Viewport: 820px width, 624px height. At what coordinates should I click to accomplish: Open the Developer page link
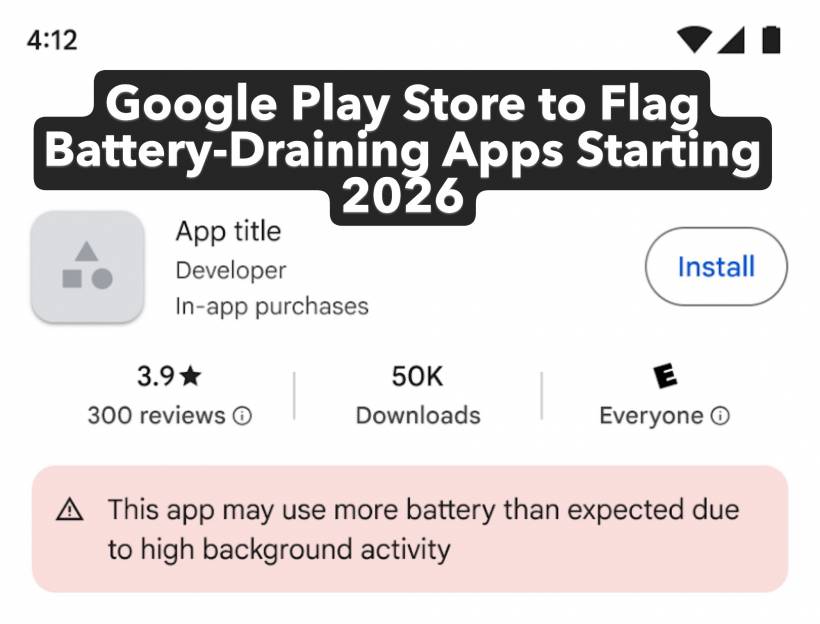230,270
